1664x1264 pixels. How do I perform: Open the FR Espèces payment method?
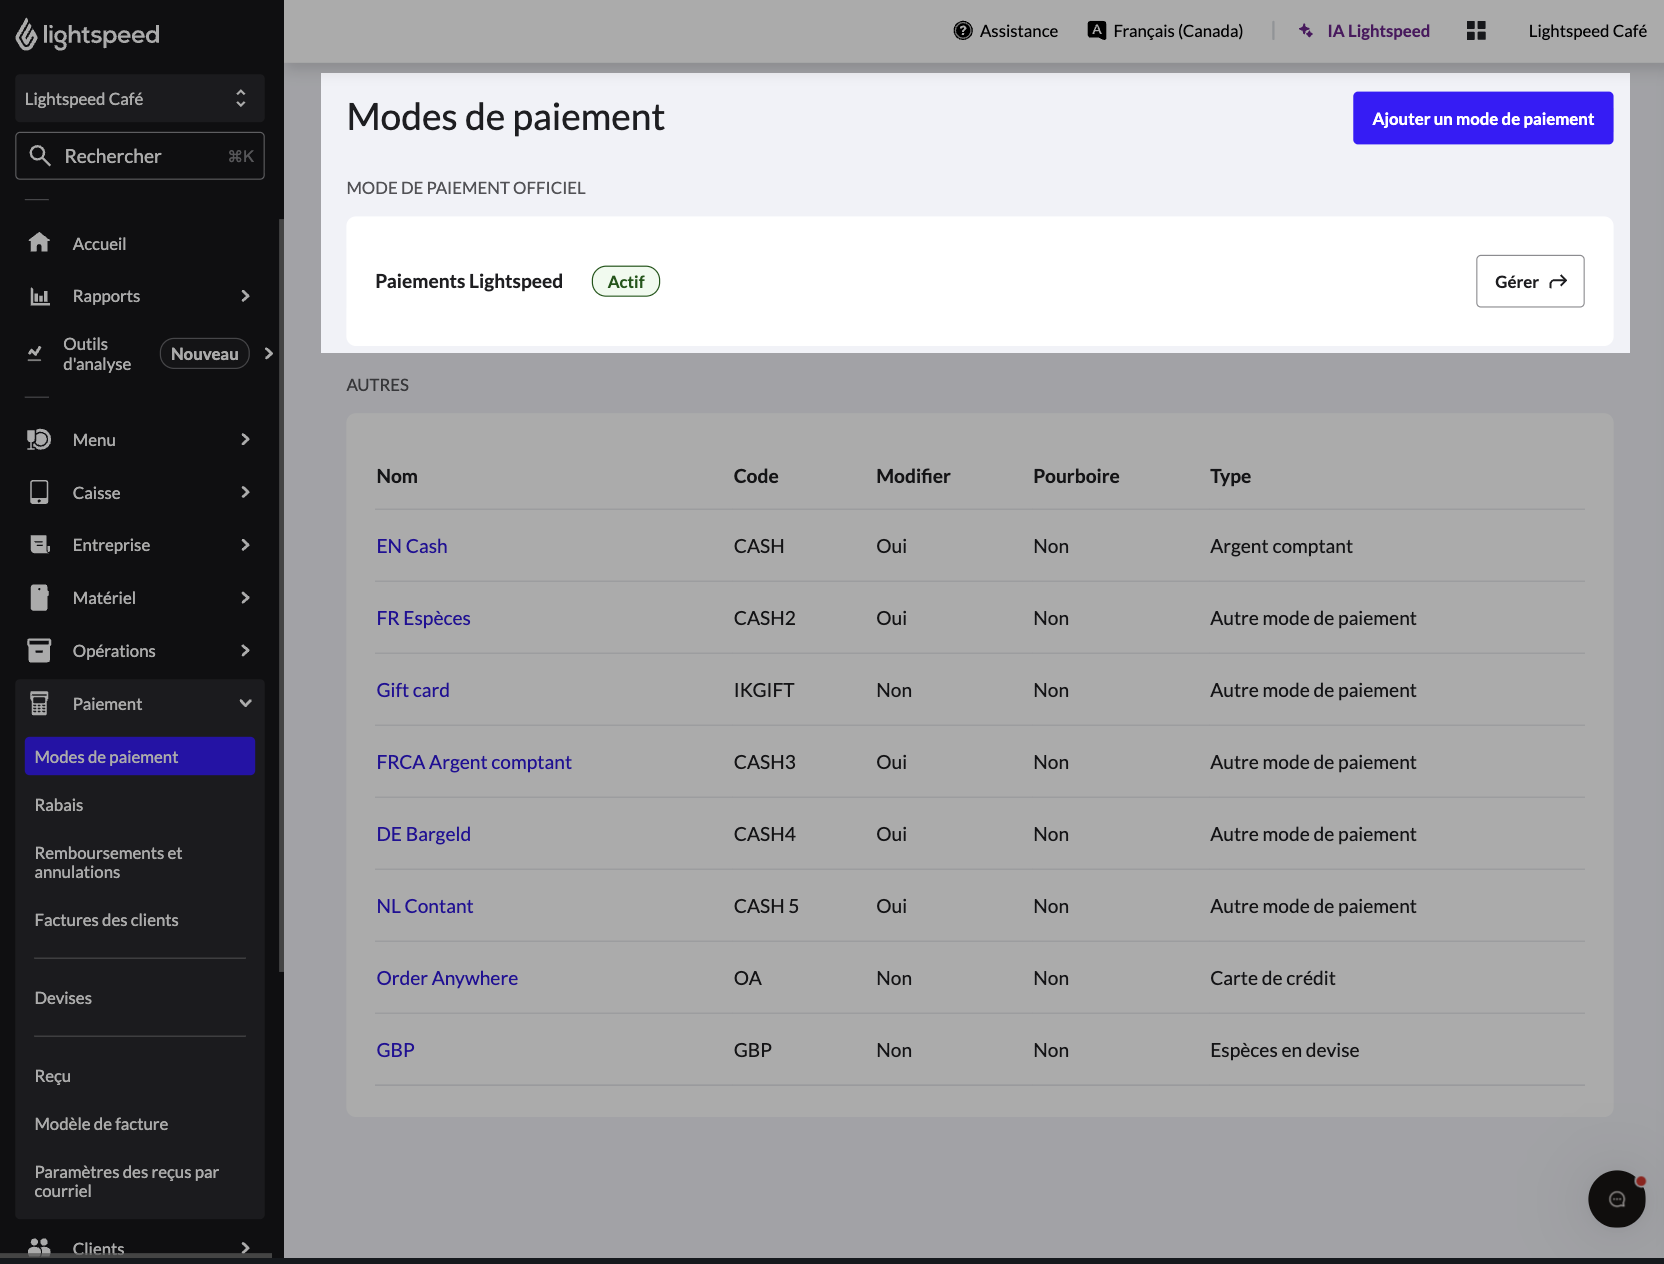pos(423,618)
